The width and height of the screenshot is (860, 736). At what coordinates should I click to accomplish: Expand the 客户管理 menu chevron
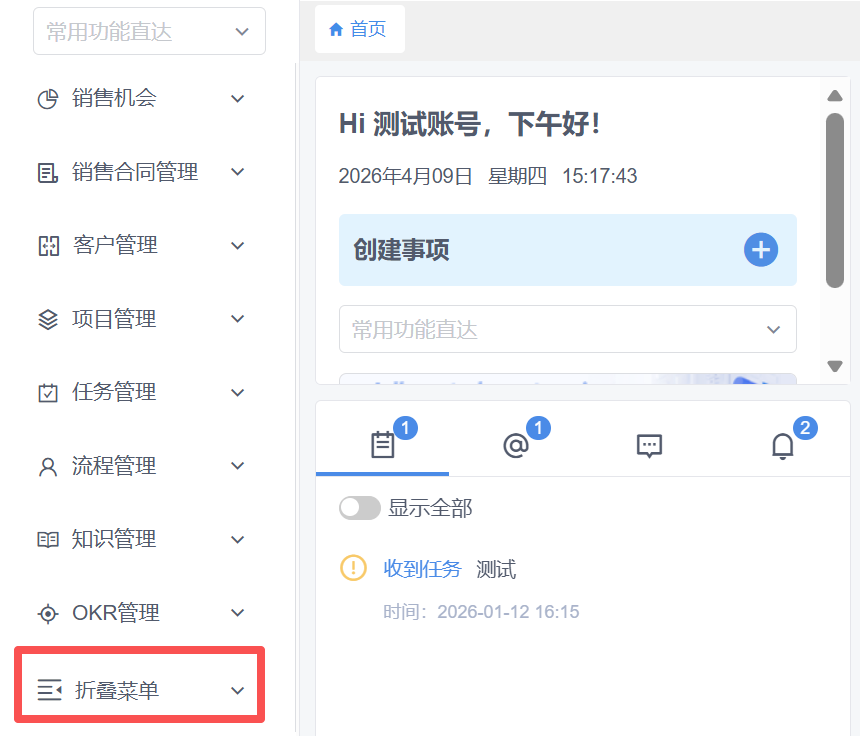pos(237,246)
